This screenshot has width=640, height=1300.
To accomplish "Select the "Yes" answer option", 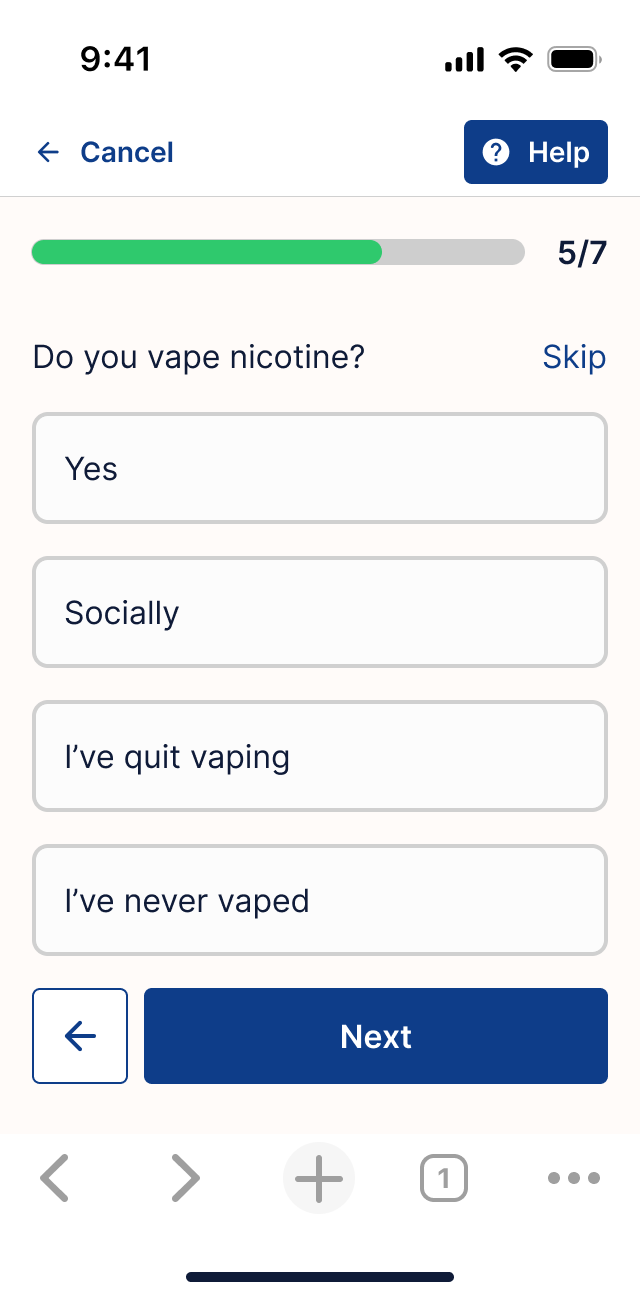I will click(x=320, y=468).
